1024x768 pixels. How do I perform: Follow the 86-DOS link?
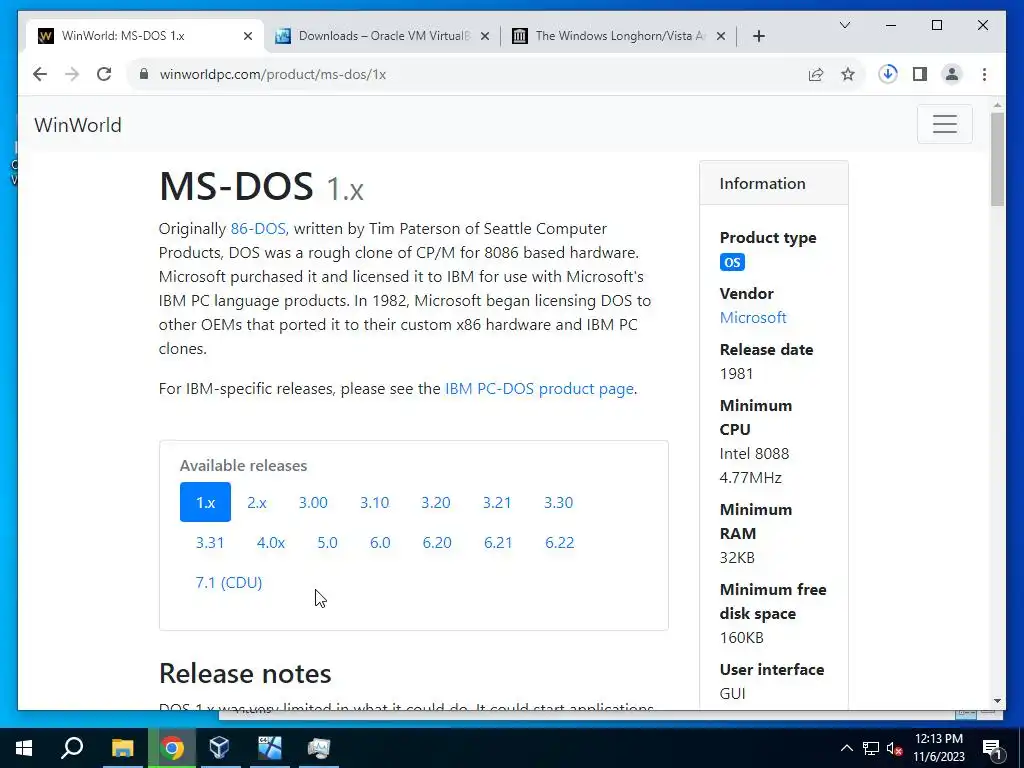click(x=258, y=229)
